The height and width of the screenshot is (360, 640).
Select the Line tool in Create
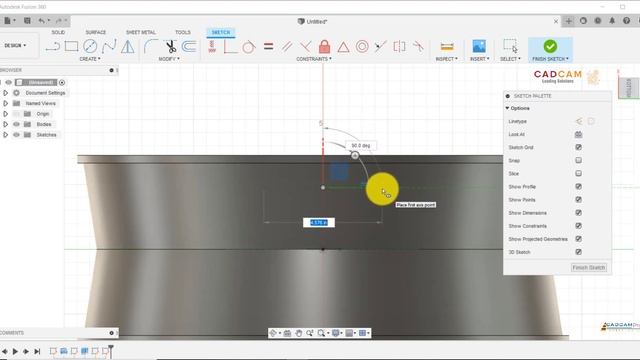click(52, 47)
